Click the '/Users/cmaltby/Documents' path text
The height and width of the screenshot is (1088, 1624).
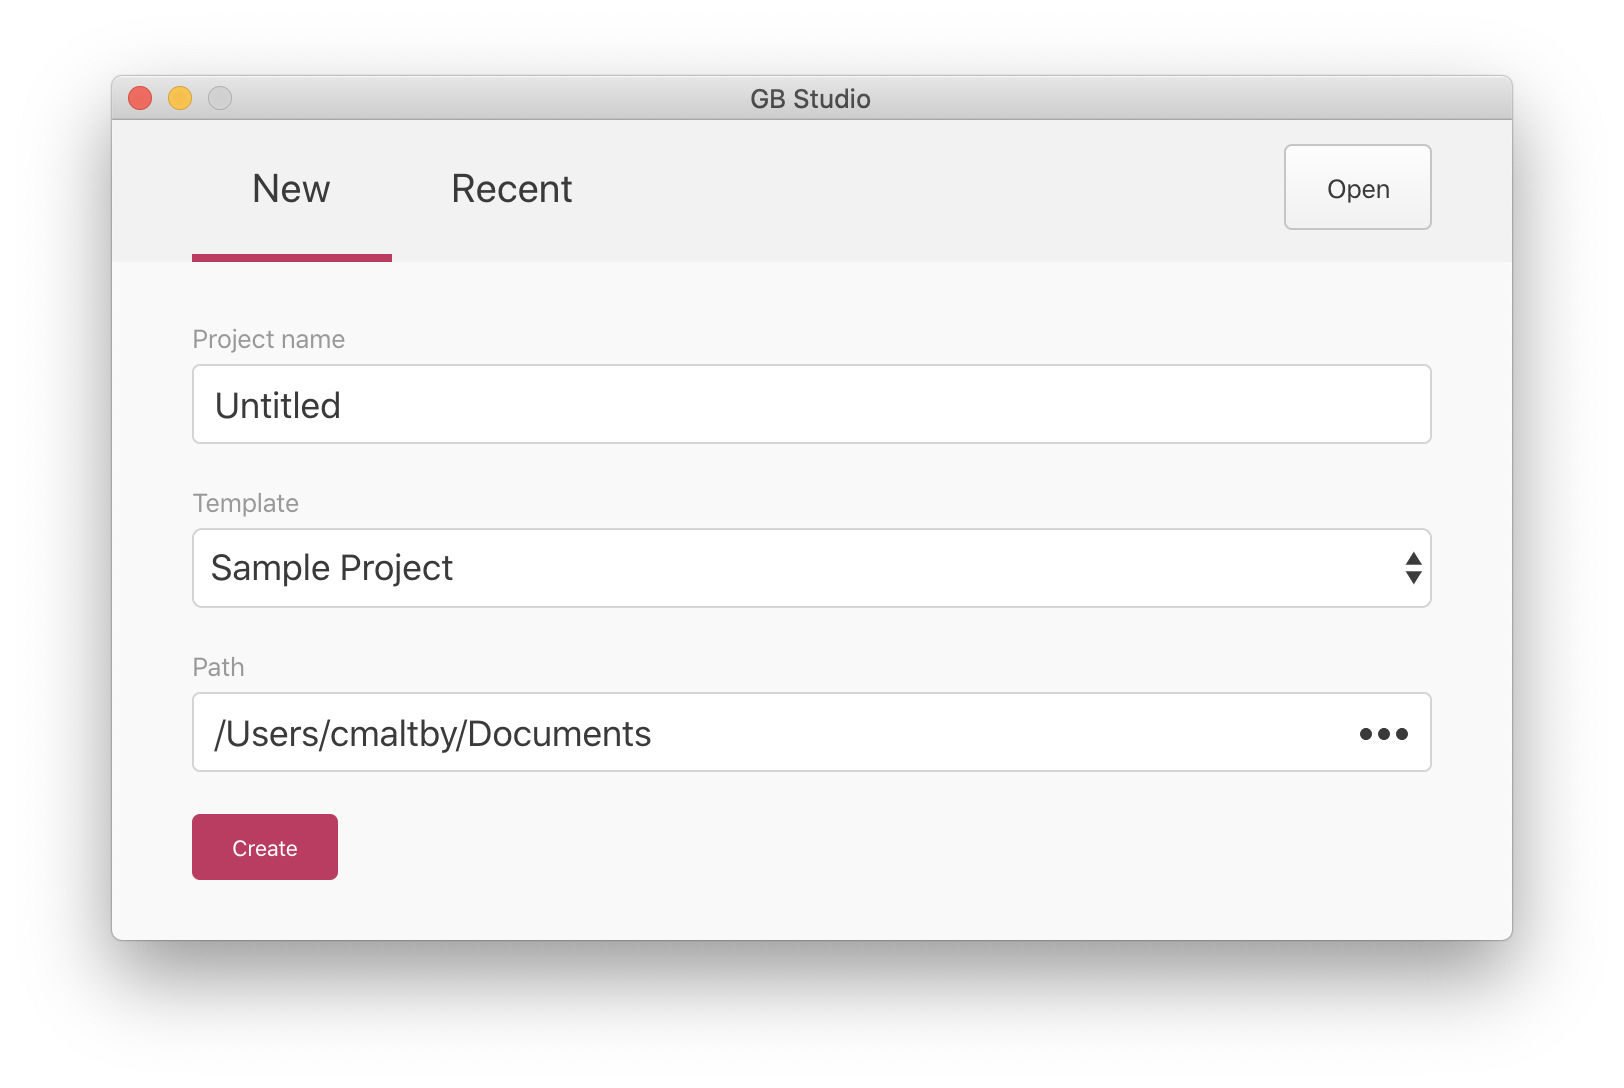pos(432,734)
